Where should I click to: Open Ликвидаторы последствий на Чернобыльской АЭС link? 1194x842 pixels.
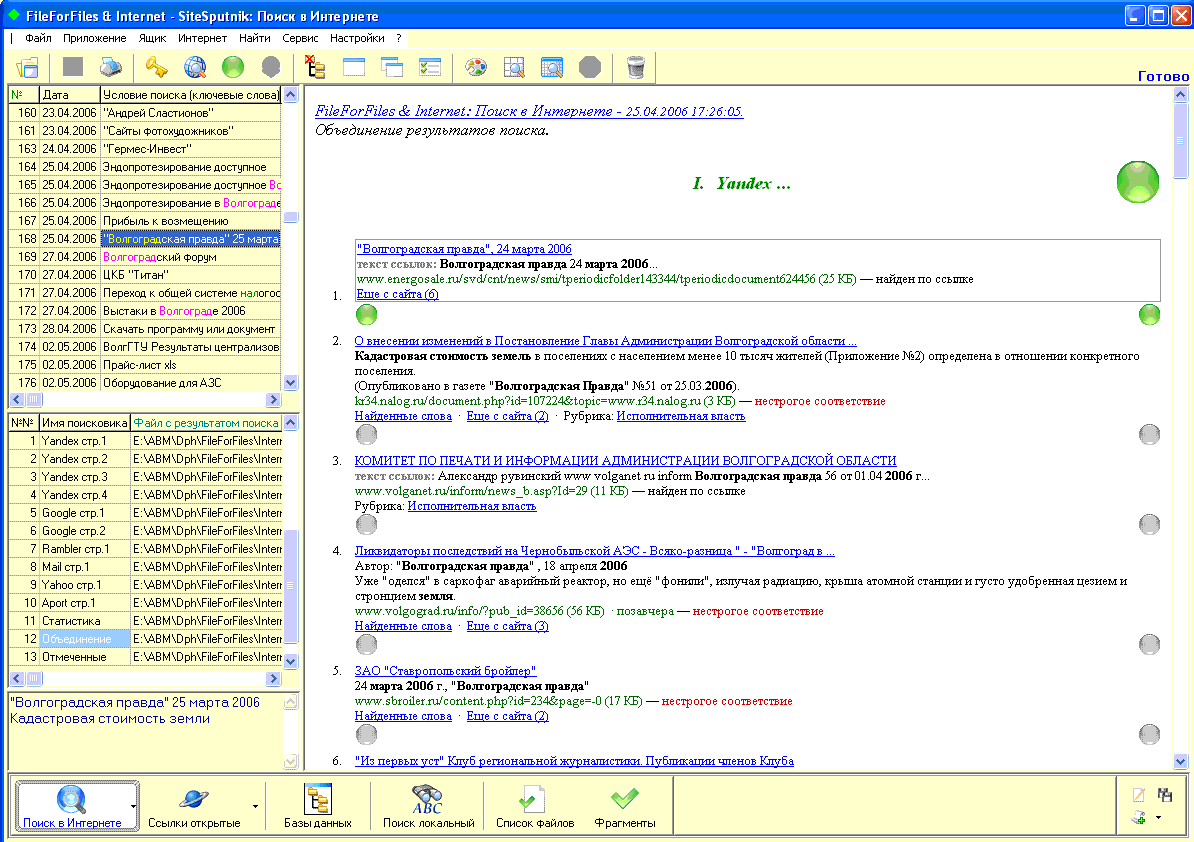click(595, 550)
